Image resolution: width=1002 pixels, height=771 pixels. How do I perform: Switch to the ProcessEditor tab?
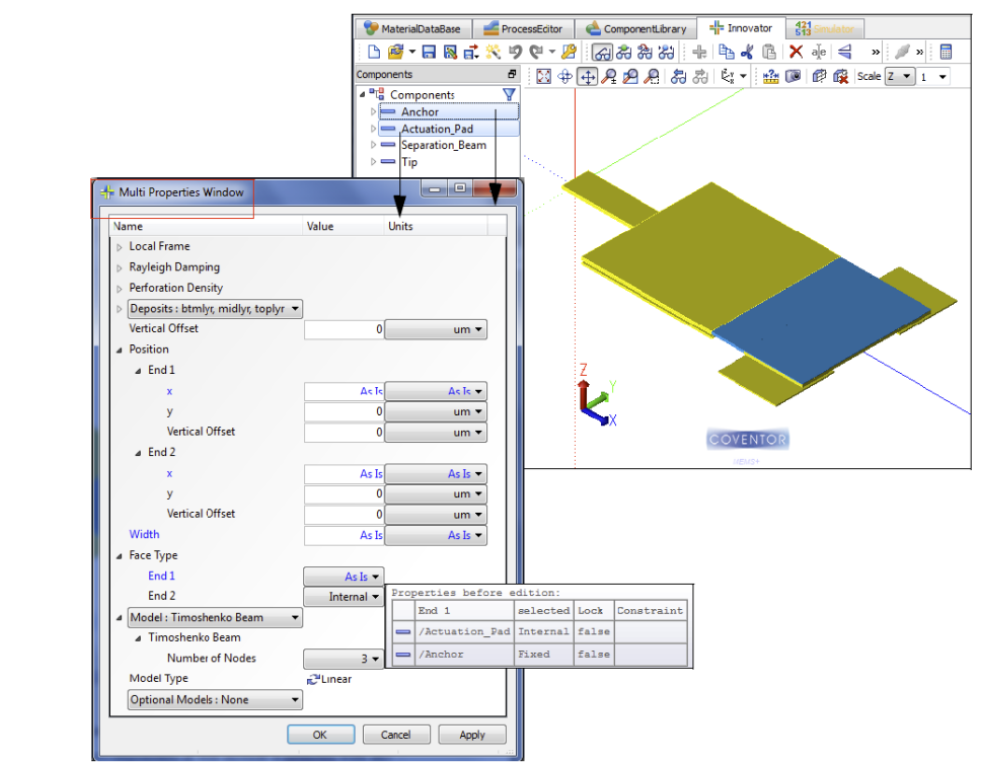click(x=523, y=29)
